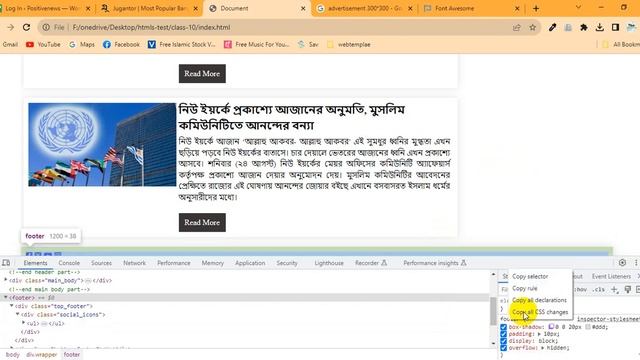Open DevTools three-dot customize menu
This screenshot has height=360, width=640.
point(636,263)
